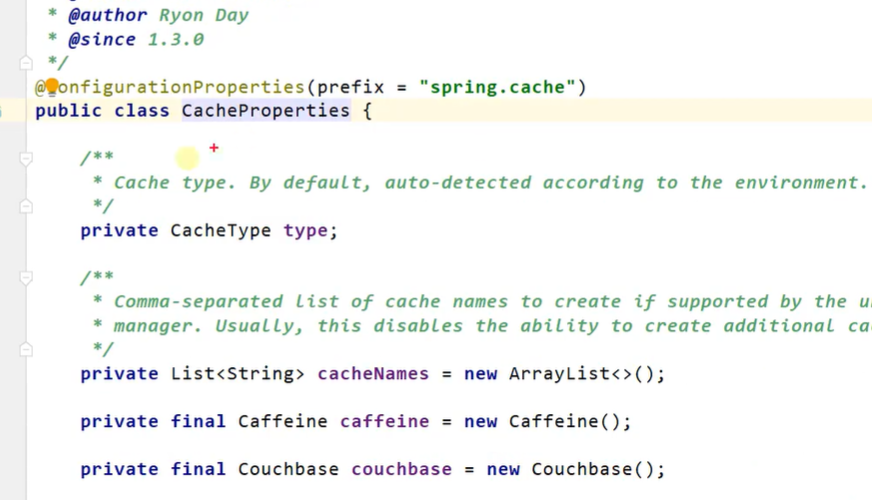Click the prefix attribute name in the annotation
The height and width of the screenshot is (500, 872).
[350, 87]
